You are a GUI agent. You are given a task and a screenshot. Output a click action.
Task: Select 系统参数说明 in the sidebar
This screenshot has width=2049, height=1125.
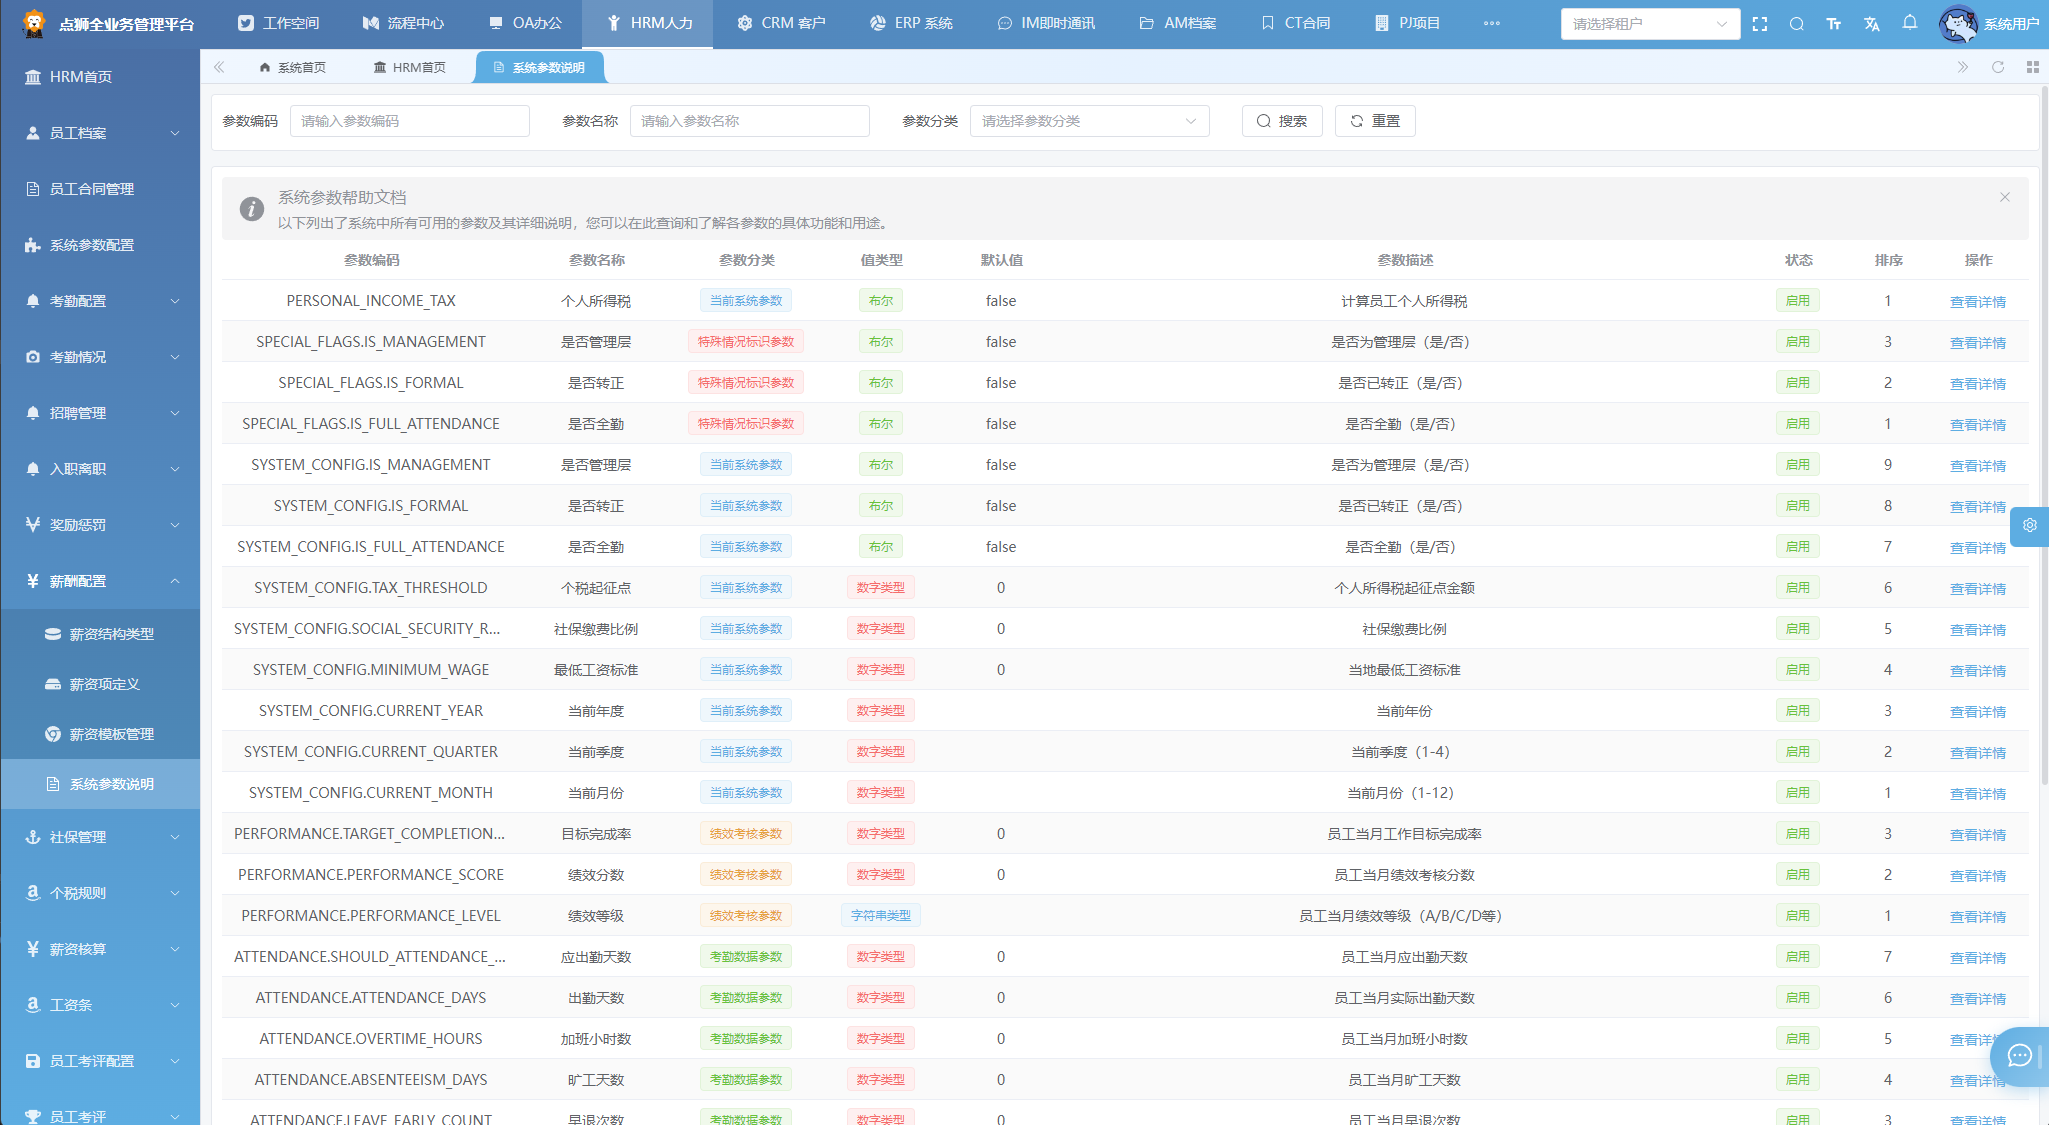click(x=100, y=784)
